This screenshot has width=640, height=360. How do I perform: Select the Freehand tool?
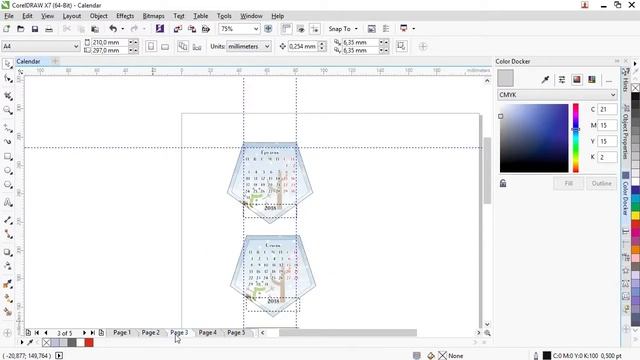[7, 128]
